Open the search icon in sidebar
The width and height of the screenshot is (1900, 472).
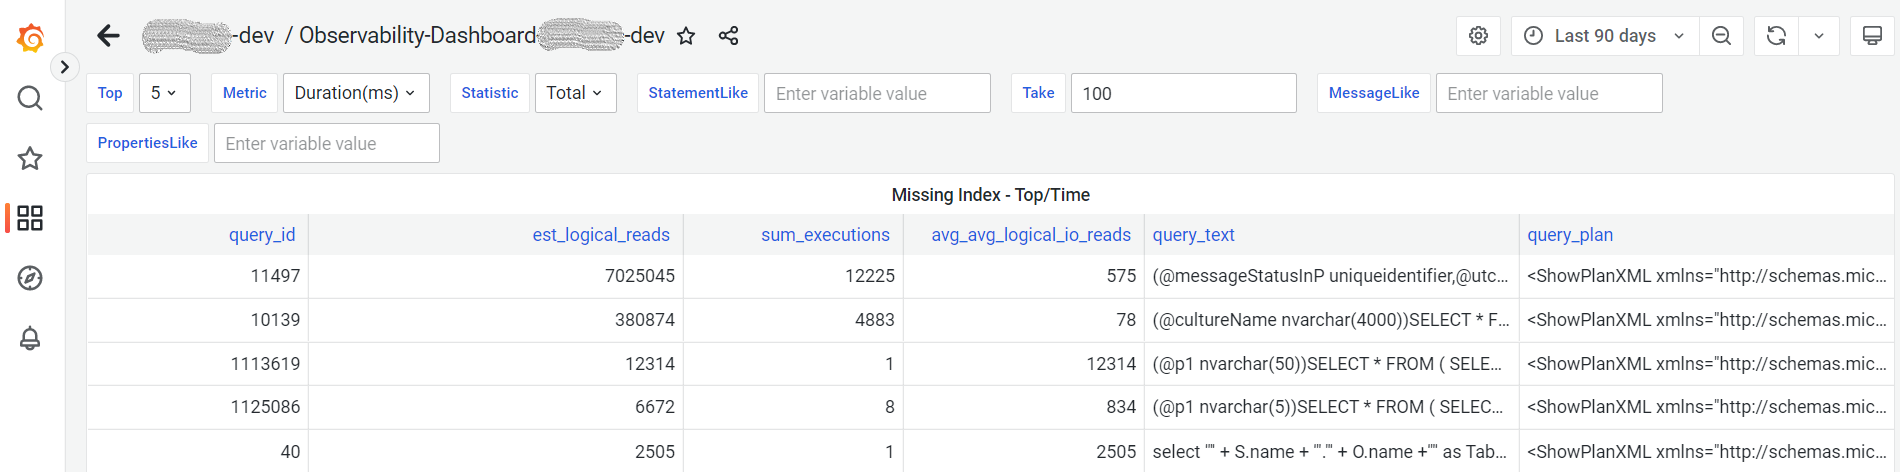[30, 98]
